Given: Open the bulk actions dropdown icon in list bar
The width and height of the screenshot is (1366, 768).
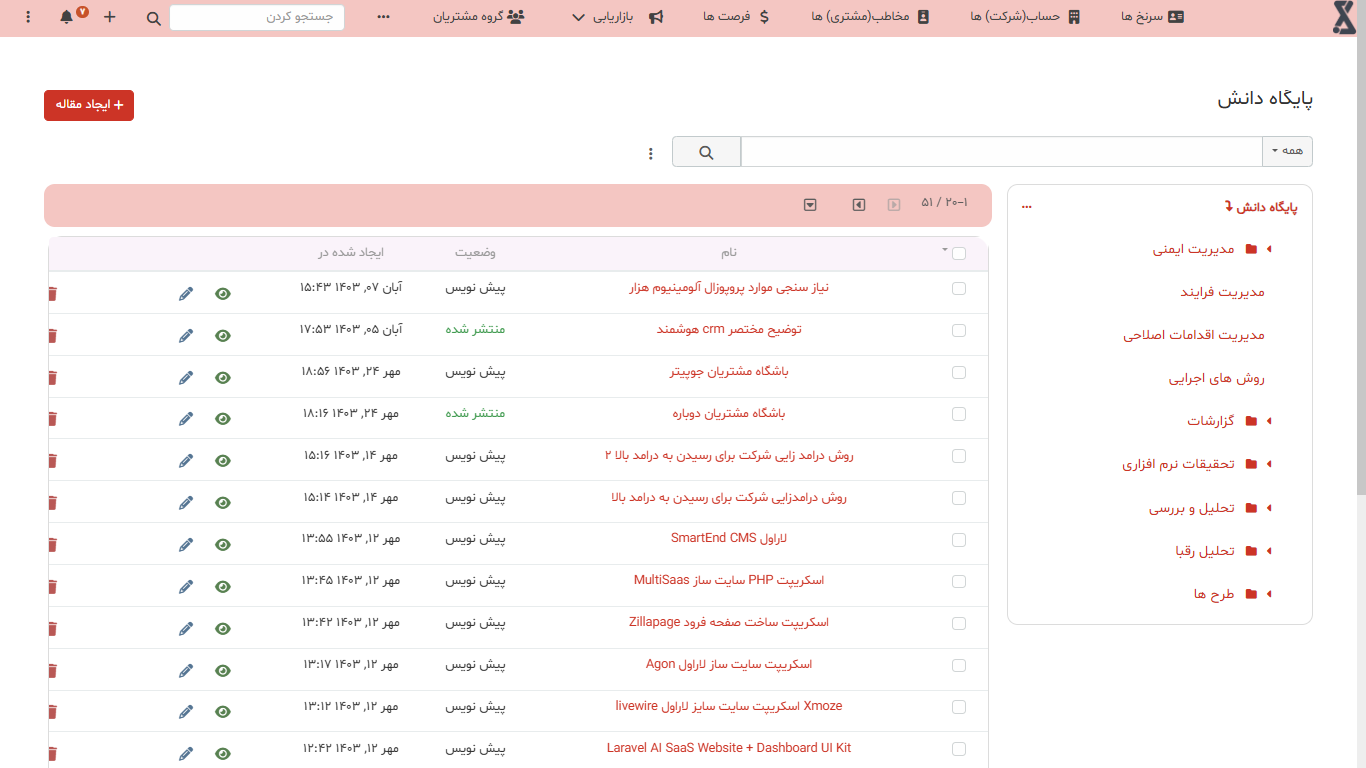Looking at the screenshot, I should tap(810, 204).
